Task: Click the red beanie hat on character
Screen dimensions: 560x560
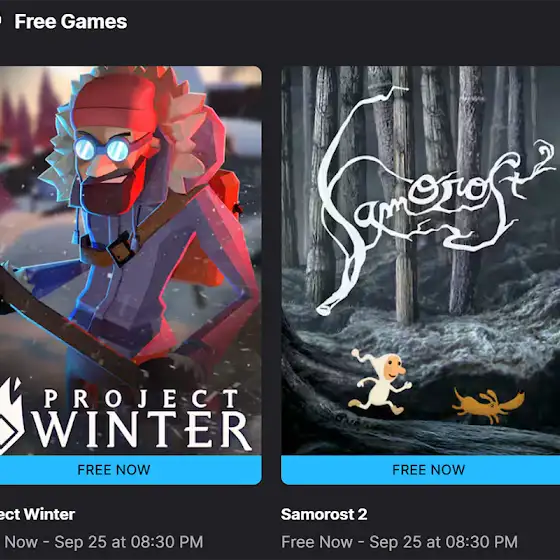Action: [x=115, y=104]
